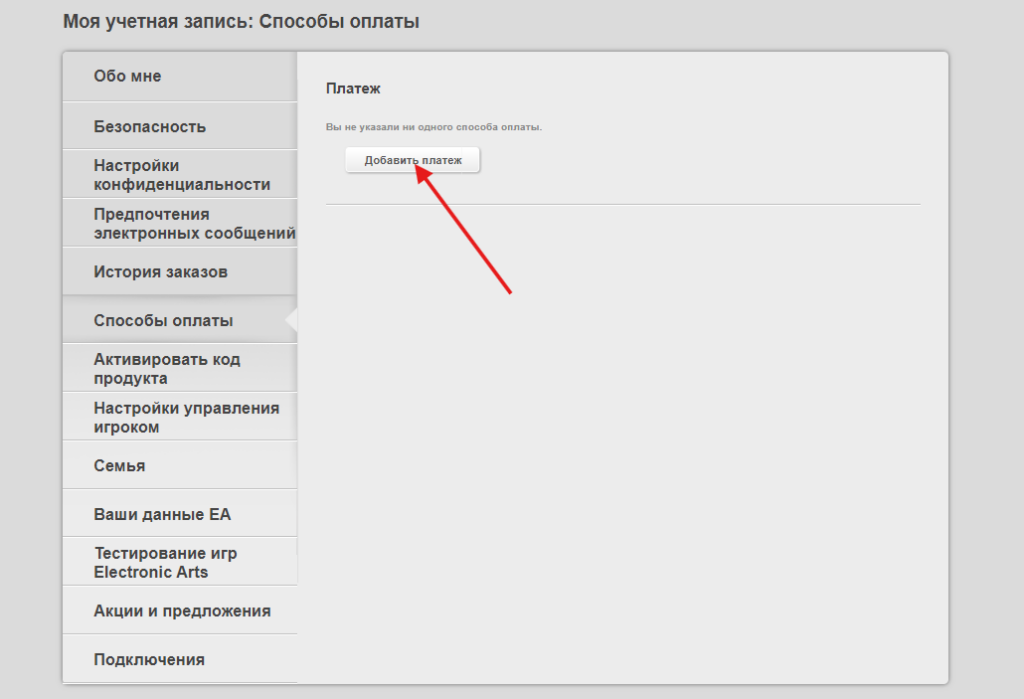
Task: Click the red arrow annotation
Action: tap(465, 232)
